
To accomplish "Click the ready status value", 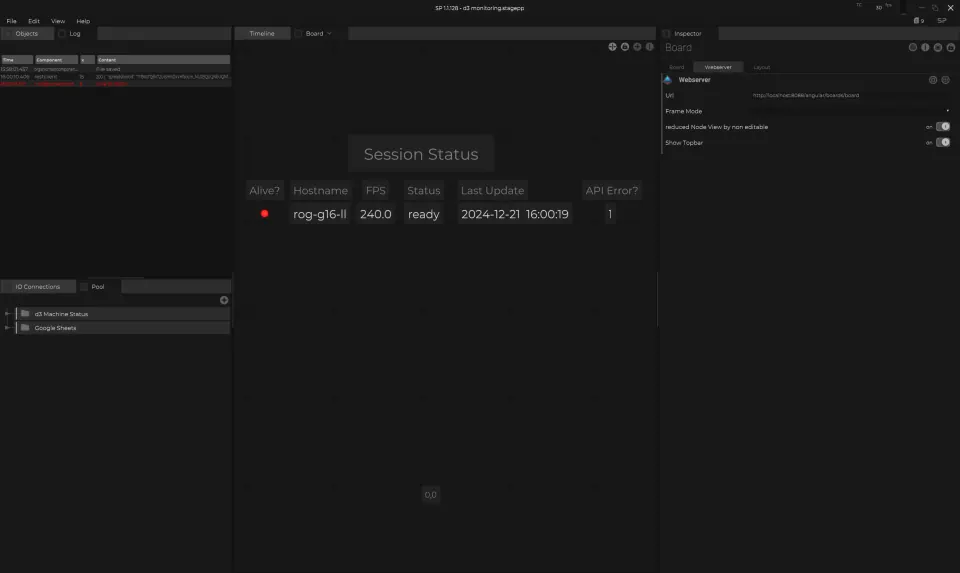I will point(424,214).
